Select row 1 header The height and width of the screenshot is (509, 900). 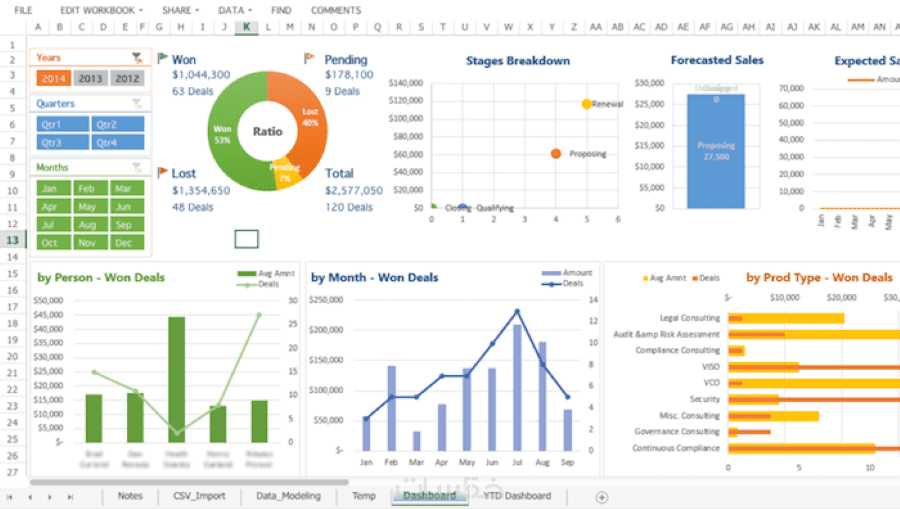(x=12, y=45)
